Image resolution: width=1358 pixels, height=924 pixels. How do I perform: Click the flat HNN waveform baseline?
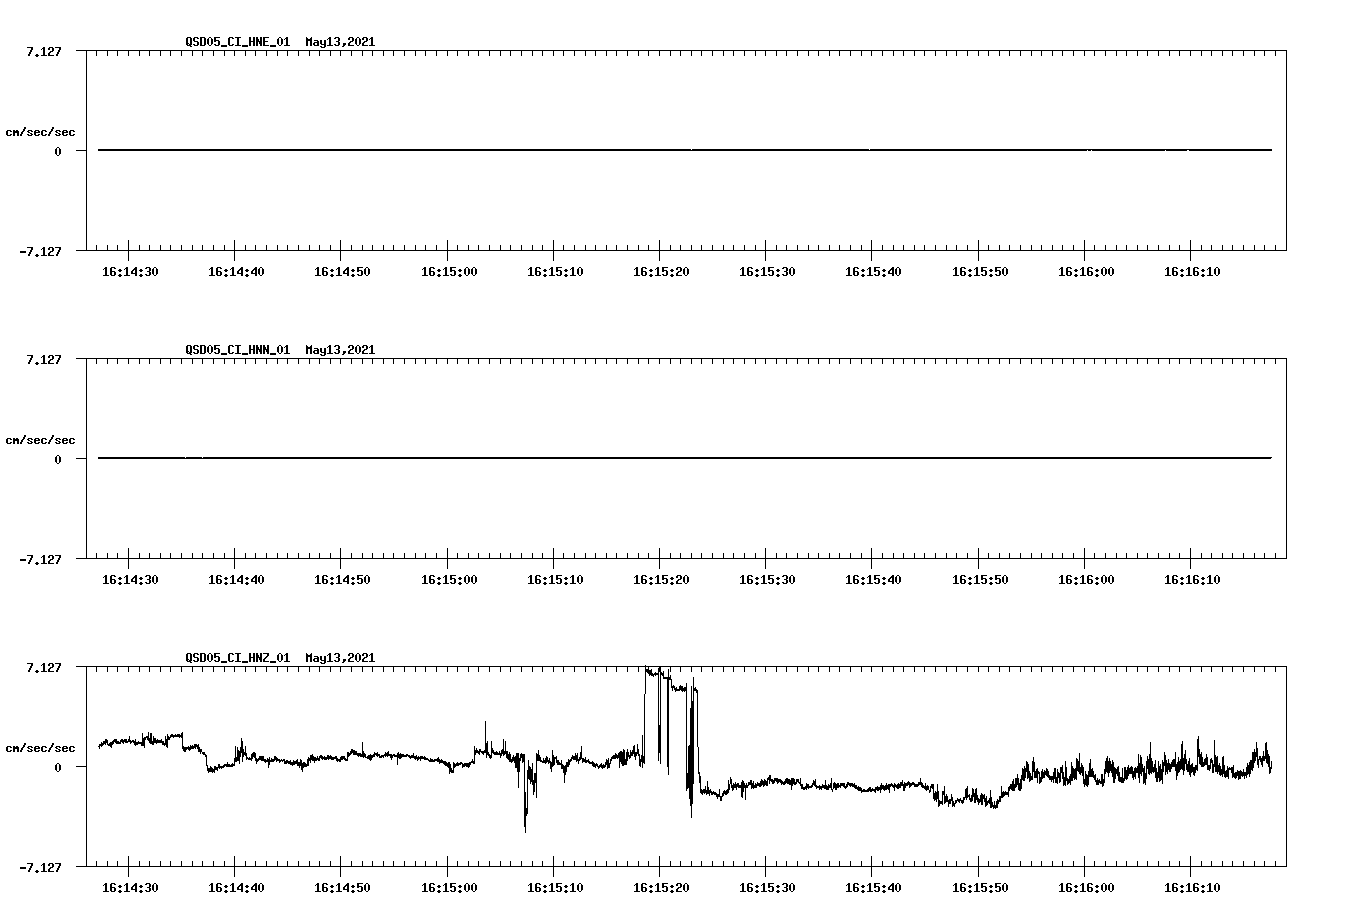pos(600,459)
